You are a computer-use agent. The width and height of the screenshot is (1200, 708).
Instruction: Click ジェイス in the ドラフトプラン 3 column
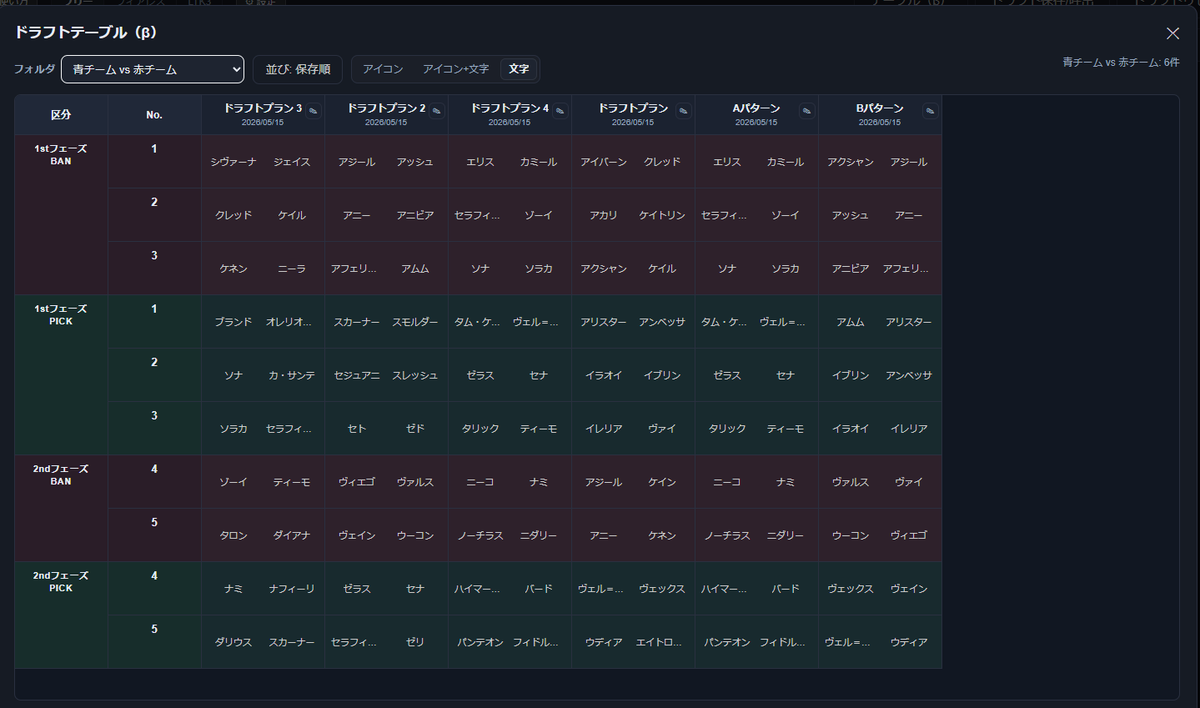tap(292, 162)
